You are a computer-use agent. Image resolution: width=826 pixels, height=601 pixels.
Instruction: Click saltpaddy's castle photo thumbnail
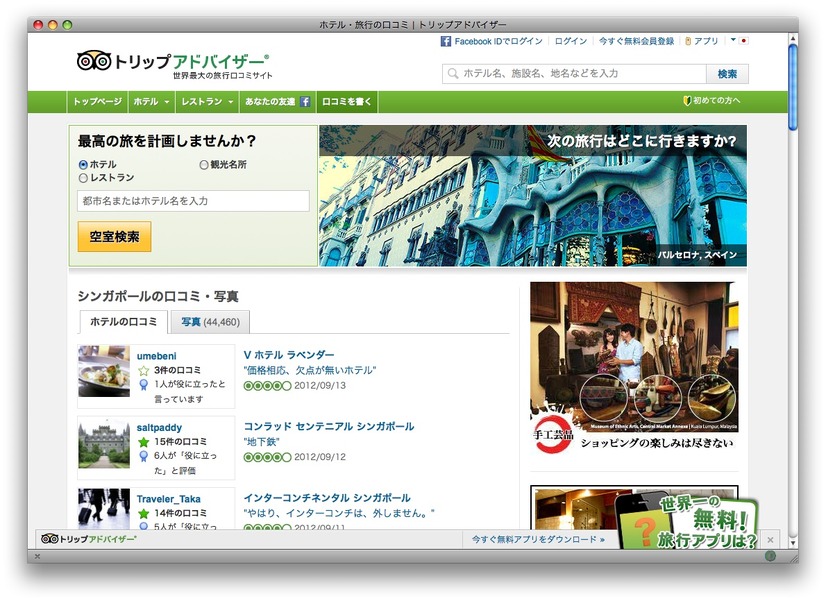tap(104, 443)
